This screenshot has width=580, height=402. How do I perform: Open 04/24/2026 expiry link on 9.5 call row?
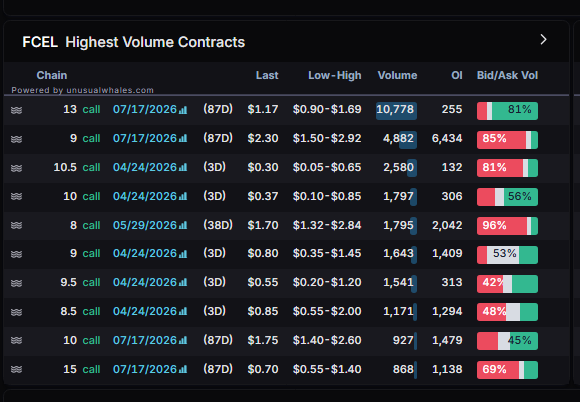coord(145,282)
